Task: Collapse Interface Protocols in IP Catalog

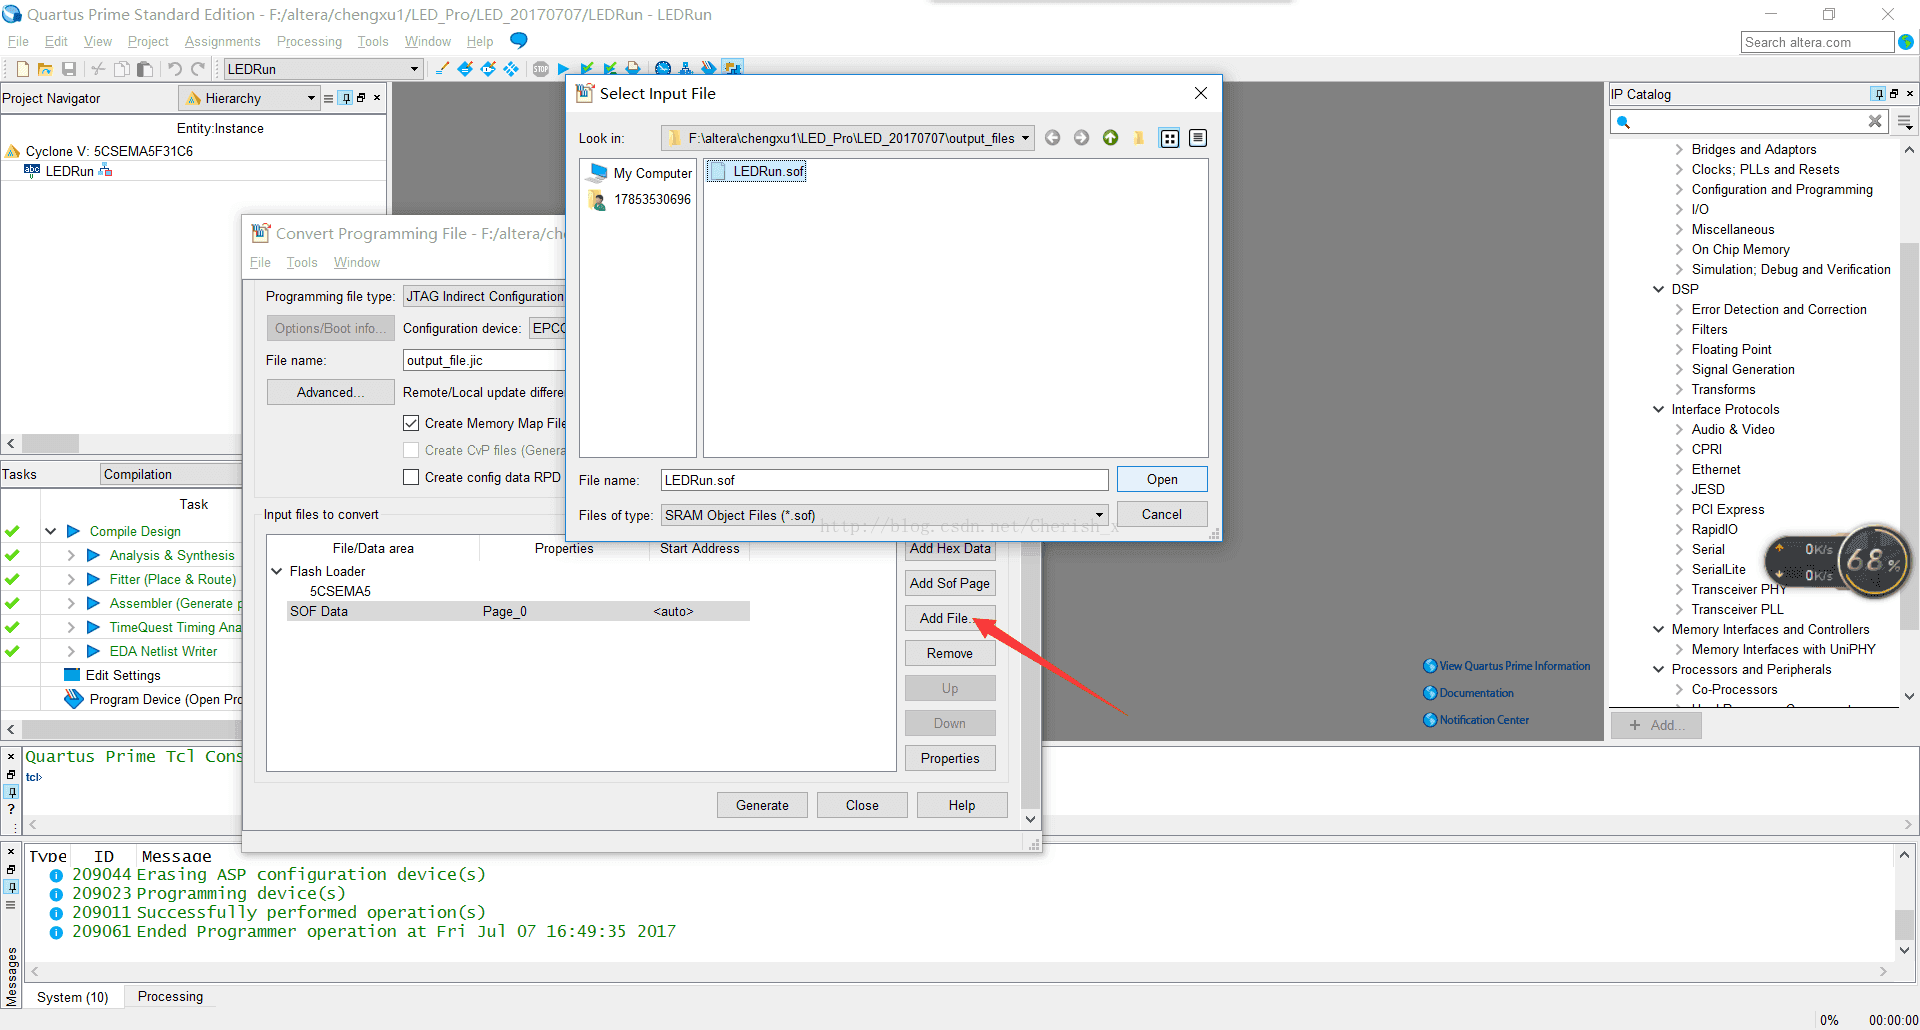Action: 1659,410
